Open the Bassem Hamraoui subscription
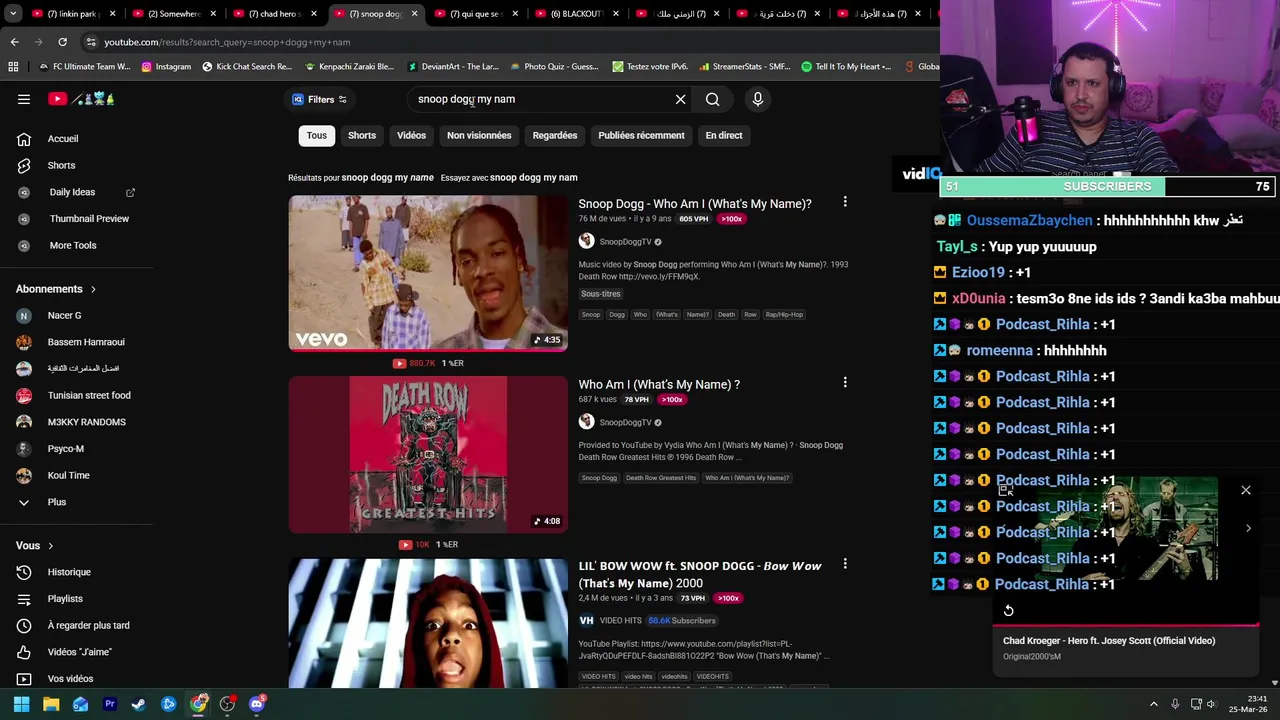The height and width of the screenshot is (720, 1280). (86, 342)
